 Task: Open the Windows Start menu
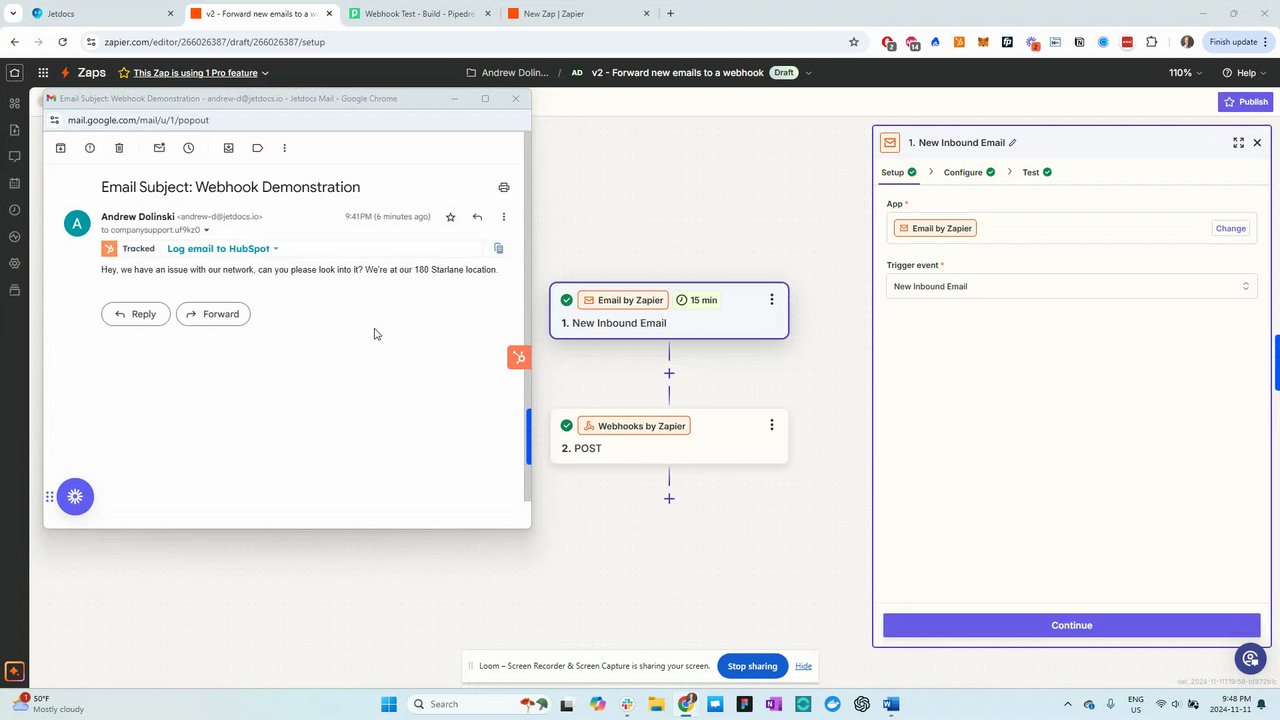click(389, 704)
